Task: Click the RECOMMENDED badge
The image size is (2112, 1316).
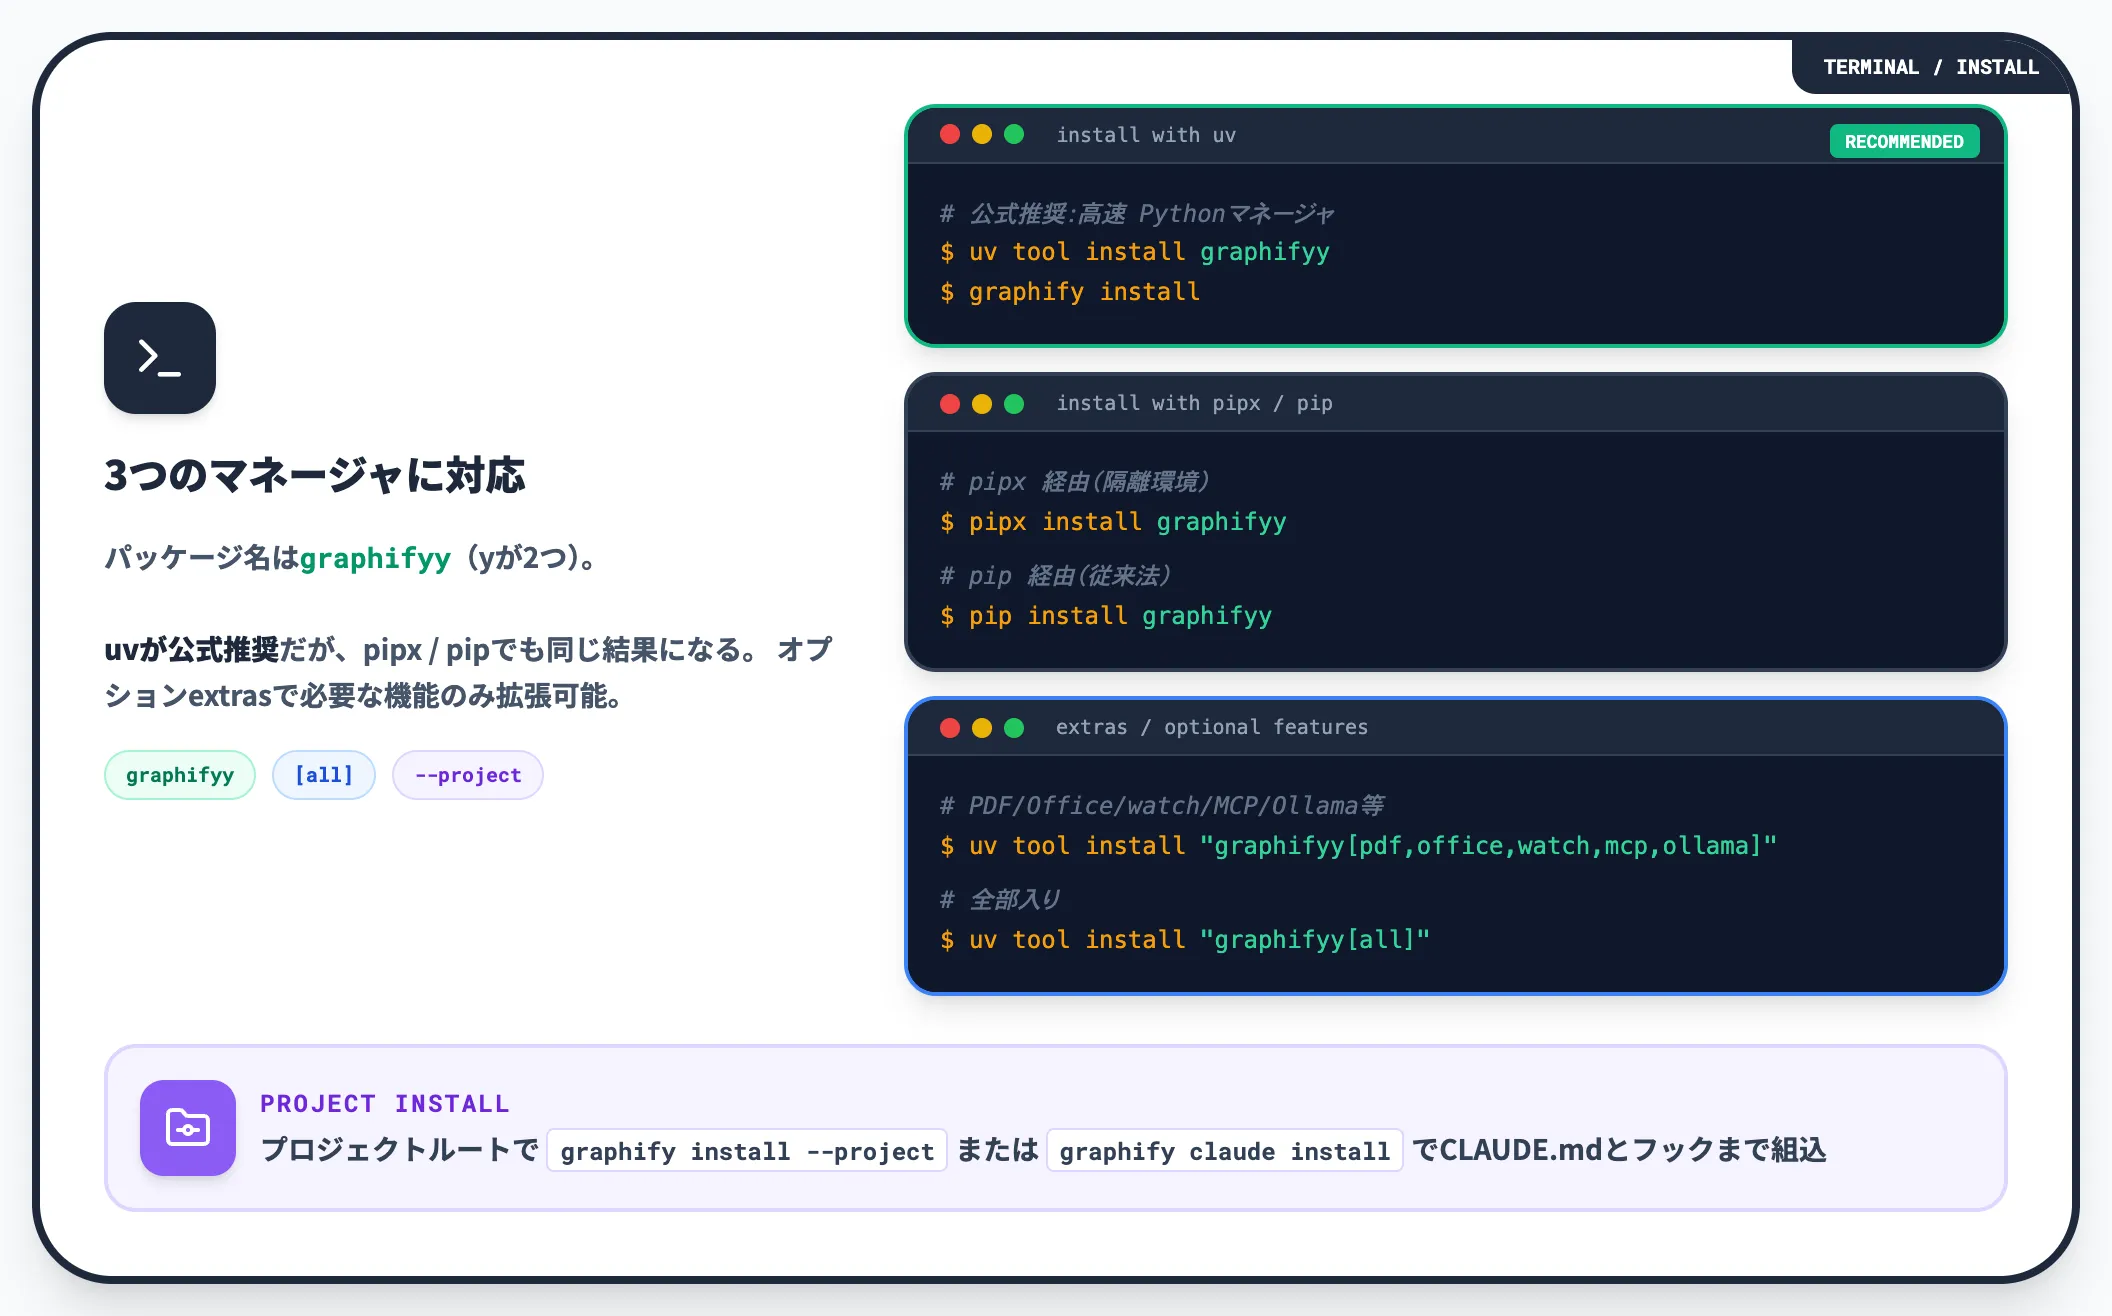Action: [x=1904, y=141]
